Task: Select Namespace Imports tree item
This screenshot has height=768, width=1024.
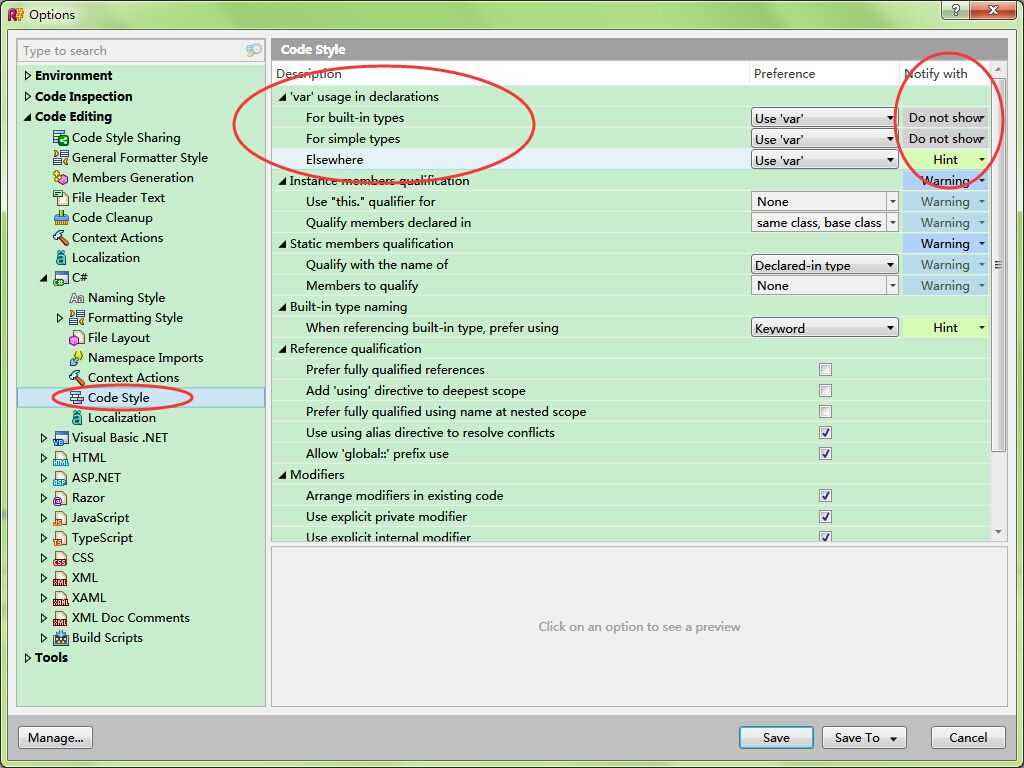Action: tap(146, 358)
